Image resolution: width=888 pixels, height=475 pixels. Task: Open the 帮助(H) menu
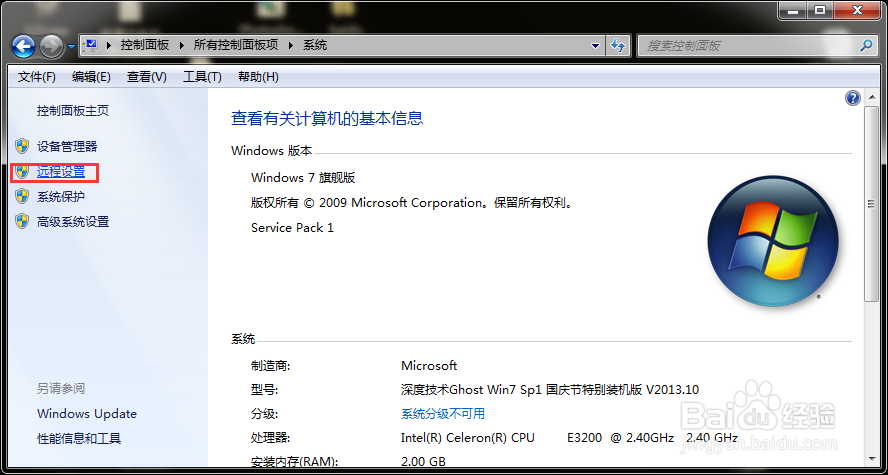[258, 76]
